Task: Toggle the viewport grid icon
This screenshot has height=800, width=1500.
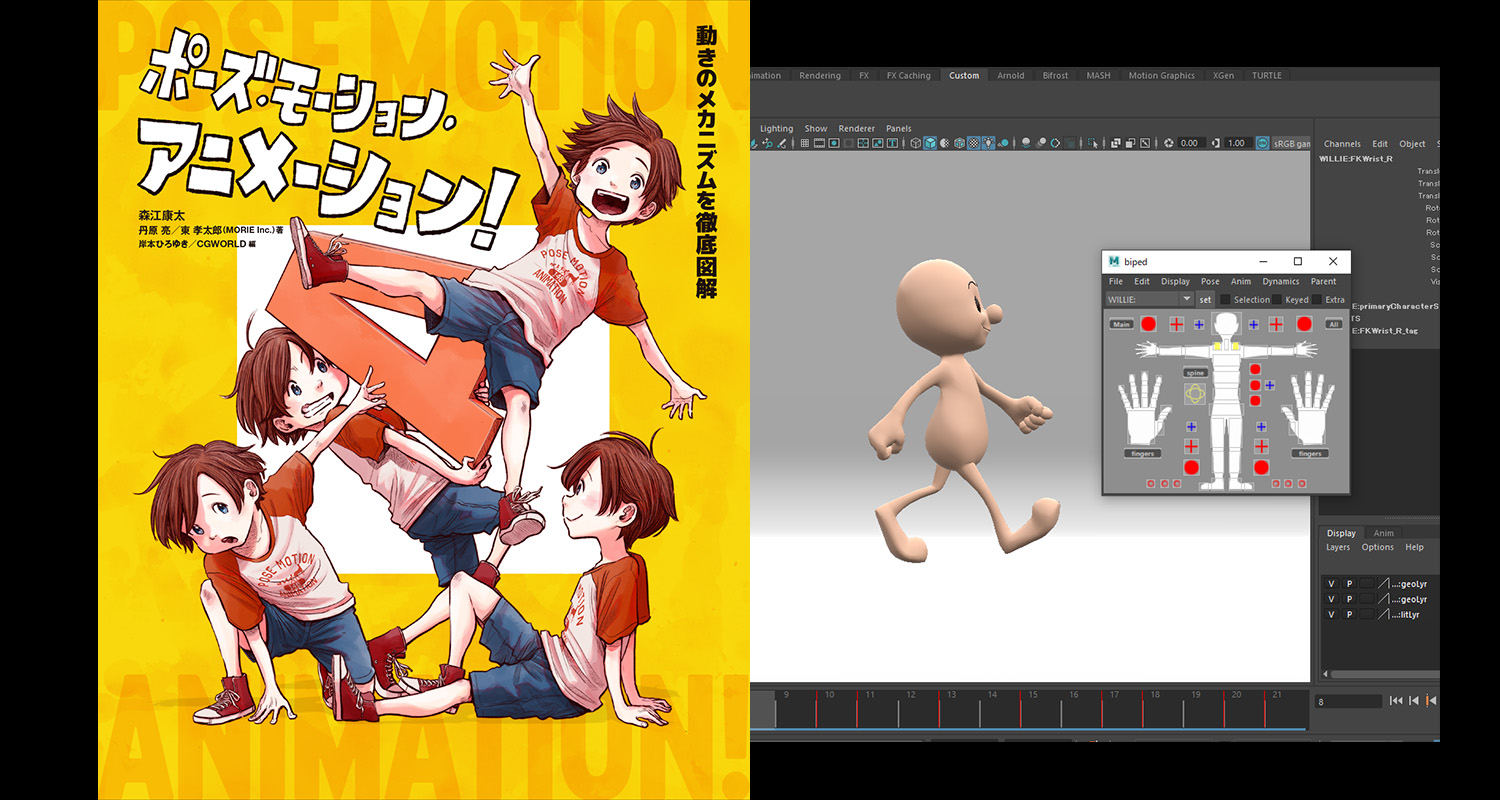Action: click(x=805, y=143)
